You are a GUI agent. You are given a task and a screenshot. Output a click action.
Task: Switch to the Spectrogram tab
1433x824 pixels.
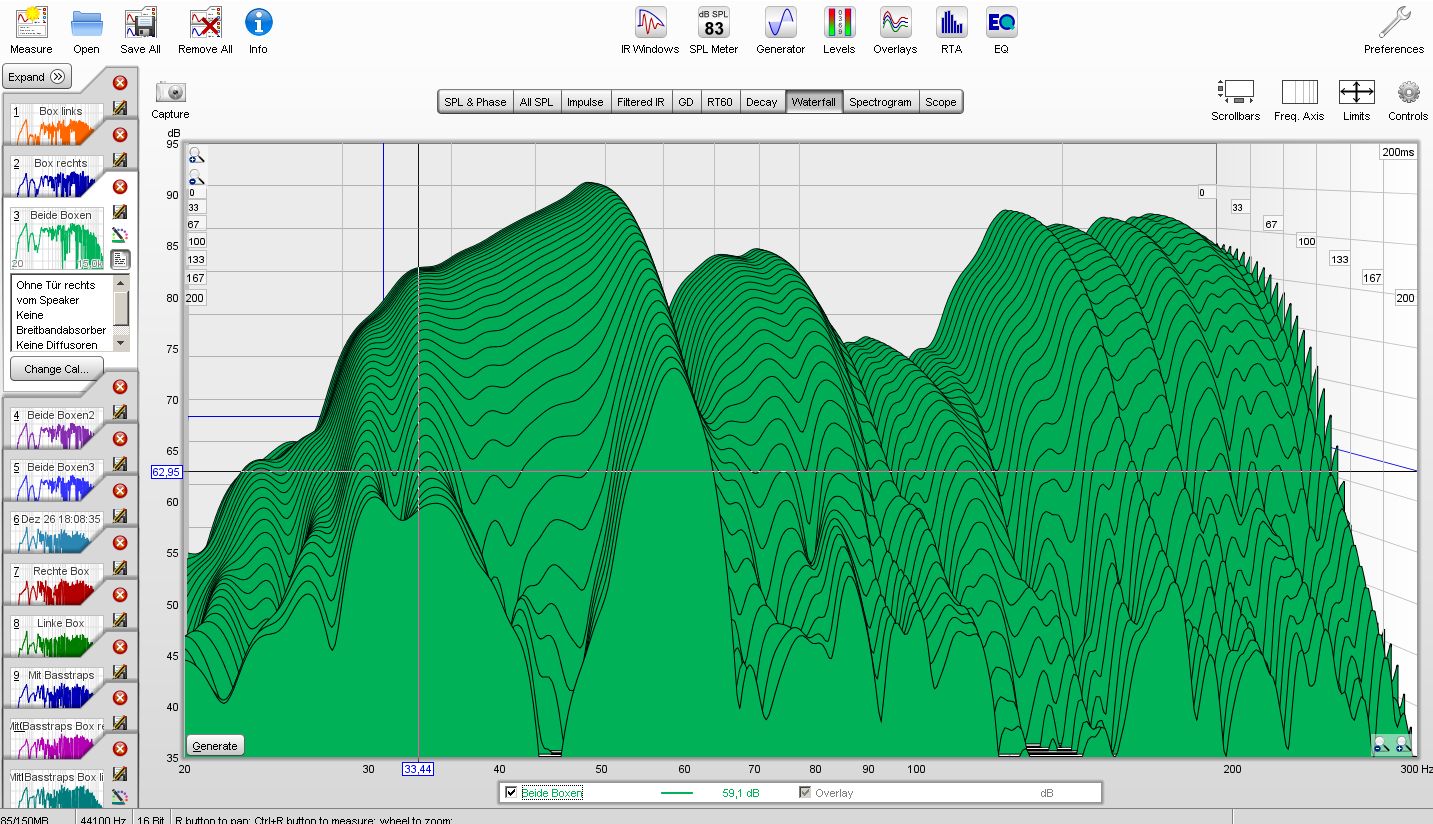pos(881,102)
